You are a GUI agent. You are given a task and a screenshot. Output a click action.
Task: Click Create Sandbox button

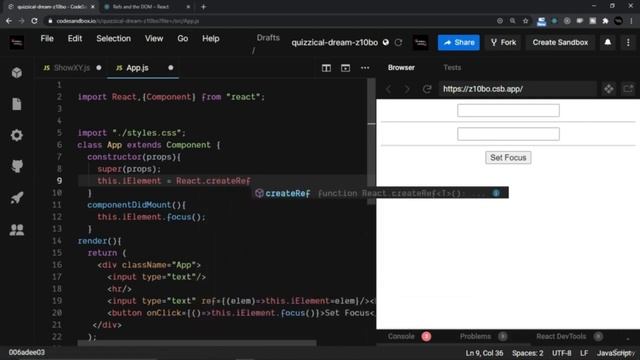point(560,42)
